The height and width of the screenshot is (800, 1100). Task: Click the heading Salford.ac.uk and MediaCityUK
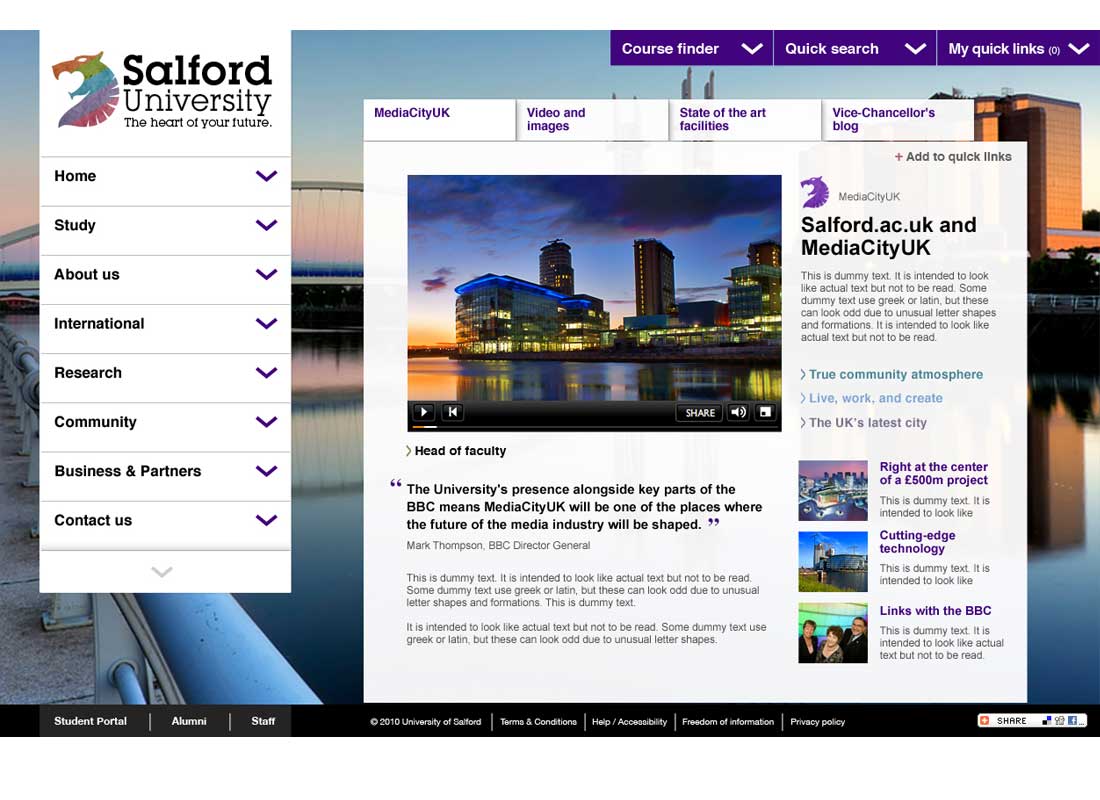(889, 236)
